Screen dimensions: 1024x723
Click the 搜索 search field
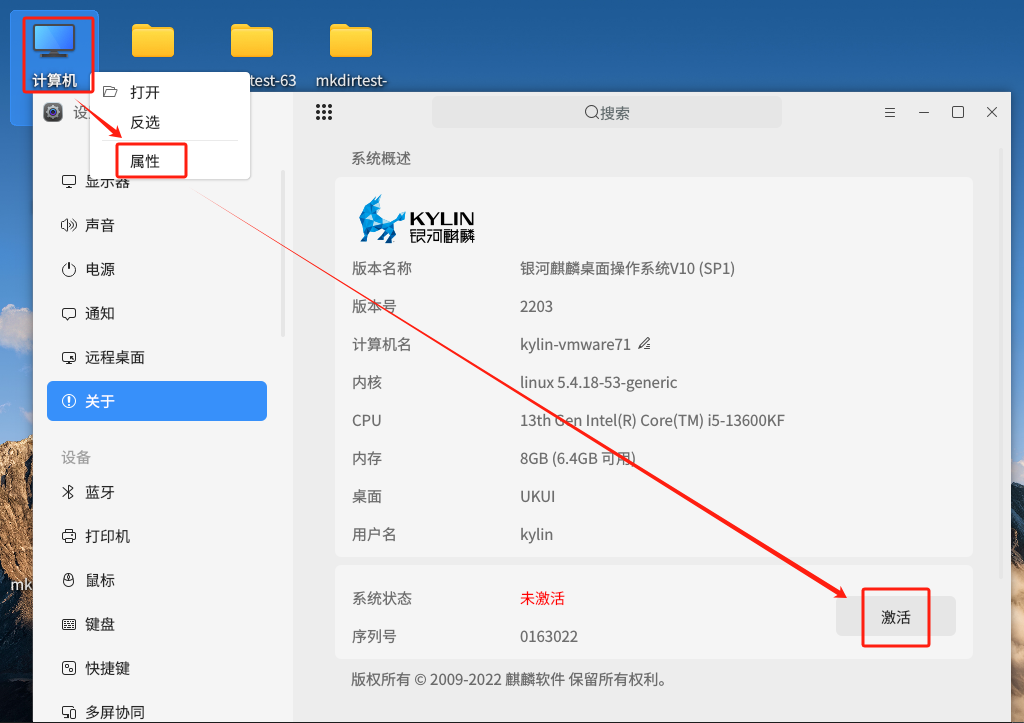[x=606, y=113]
